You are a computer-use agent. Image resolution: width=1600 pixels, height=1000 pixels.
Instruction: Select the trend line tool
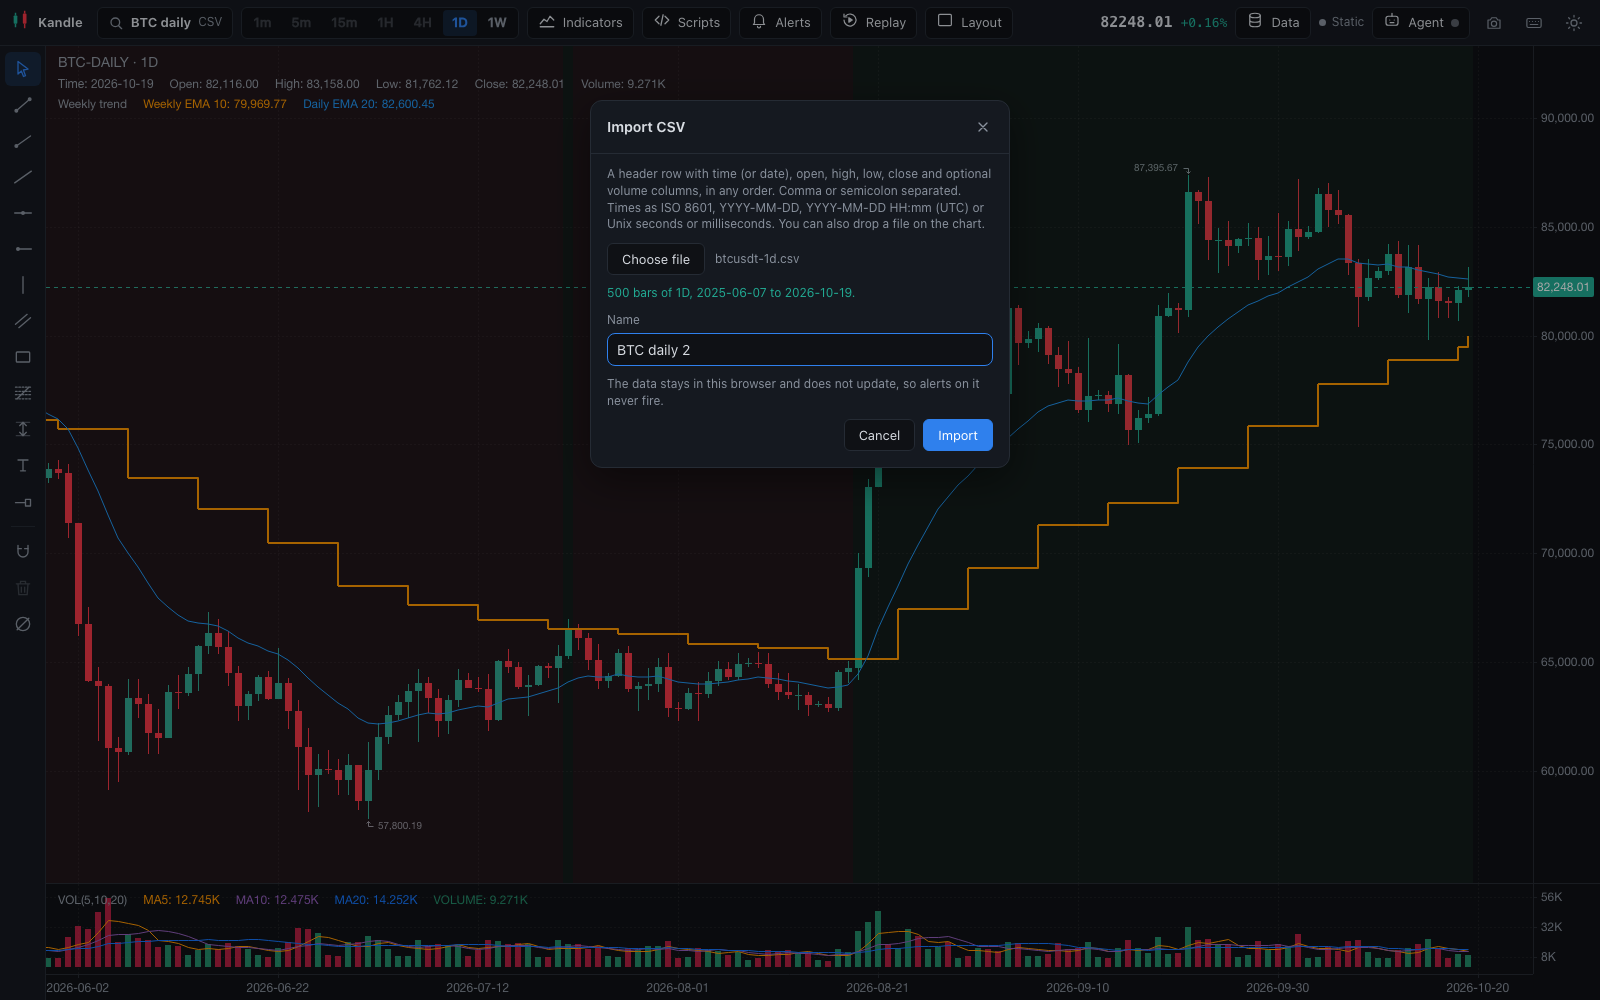pos(23,105)
